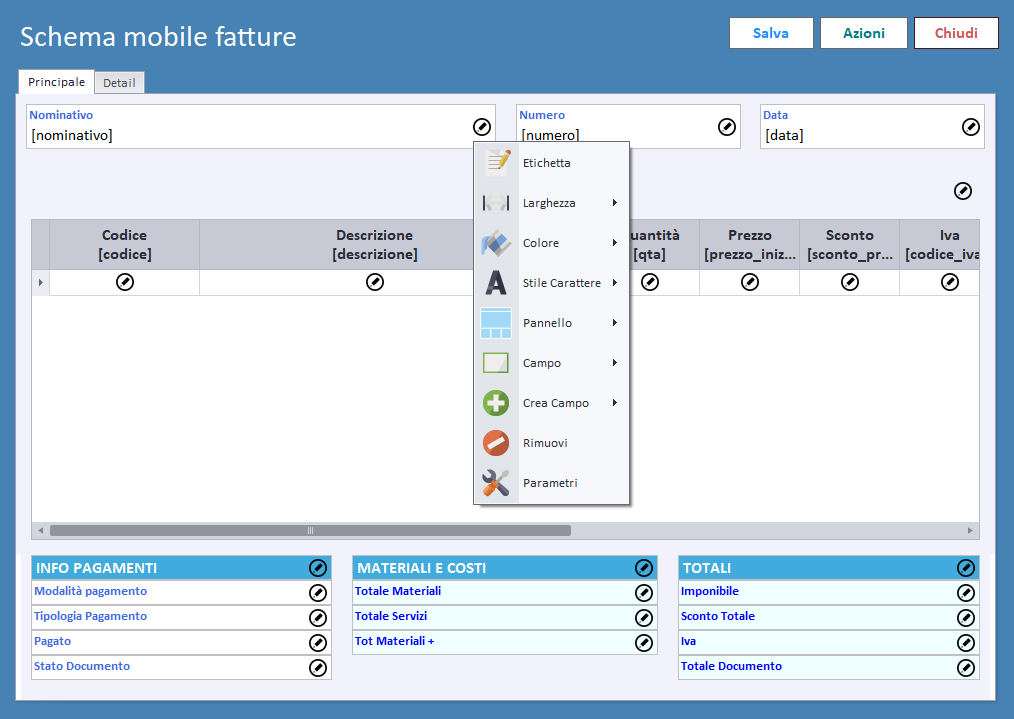Click pencil icon in the Codice column cell
Image resolution: width=1014 pixels, height=719 pixels.
click(x=125, y=283)
